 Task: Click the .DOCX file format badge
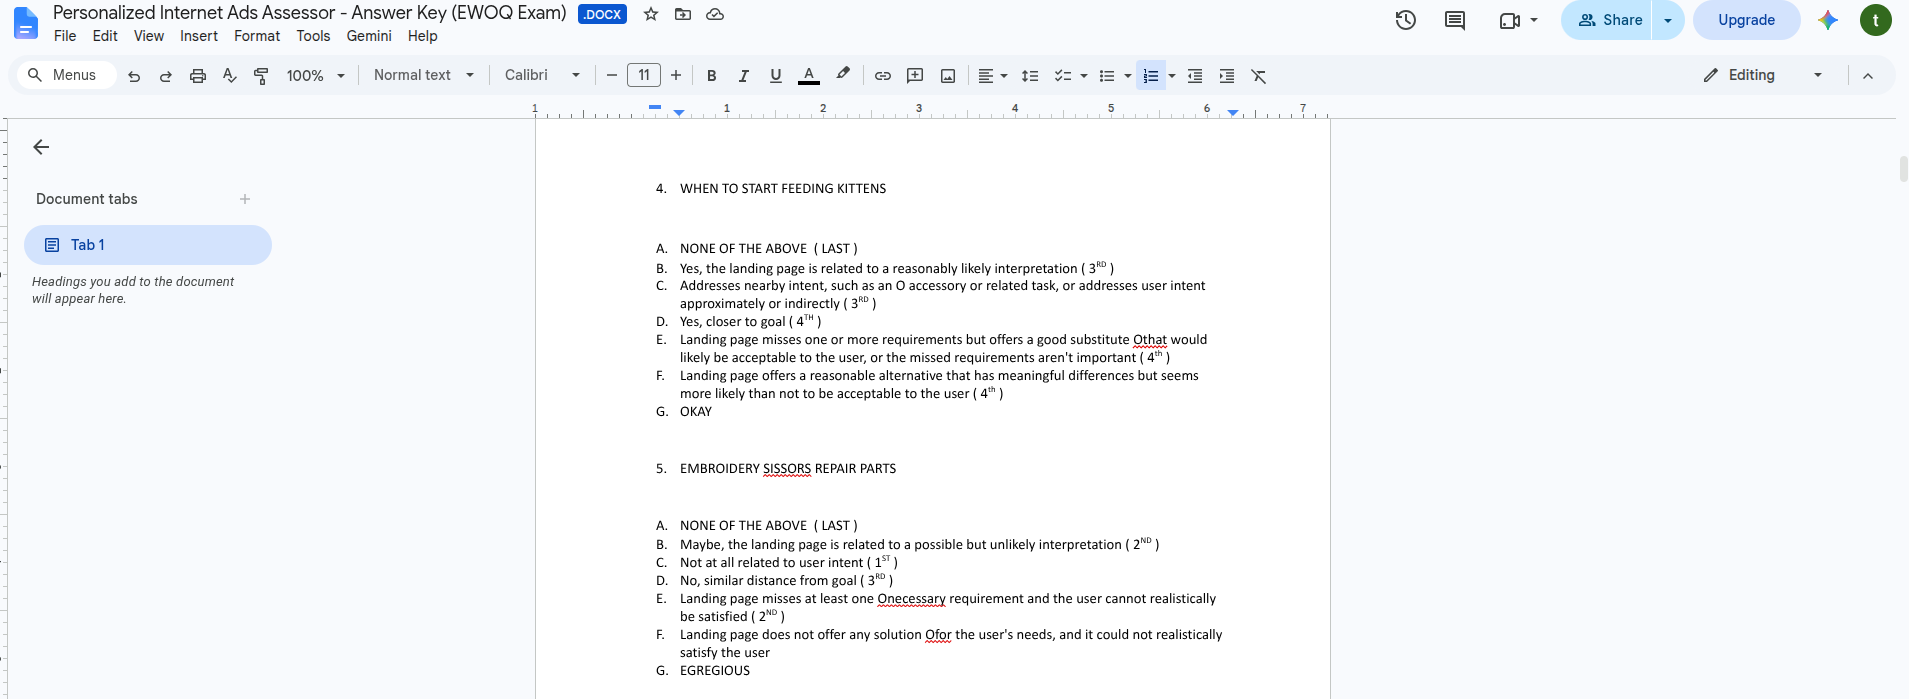[x=602, y=14]
